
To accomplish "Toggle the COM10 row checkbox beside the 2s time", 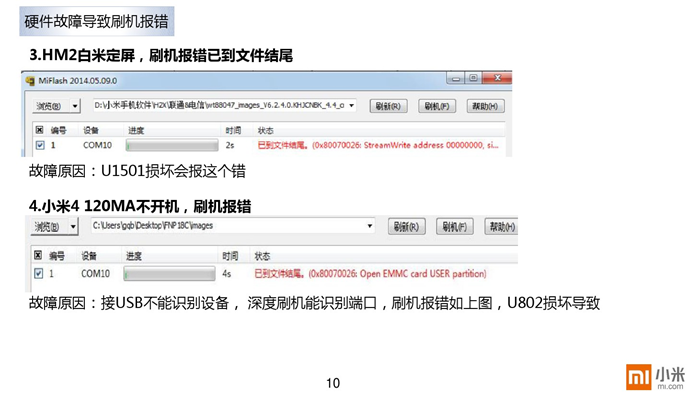I will point(40,145).
